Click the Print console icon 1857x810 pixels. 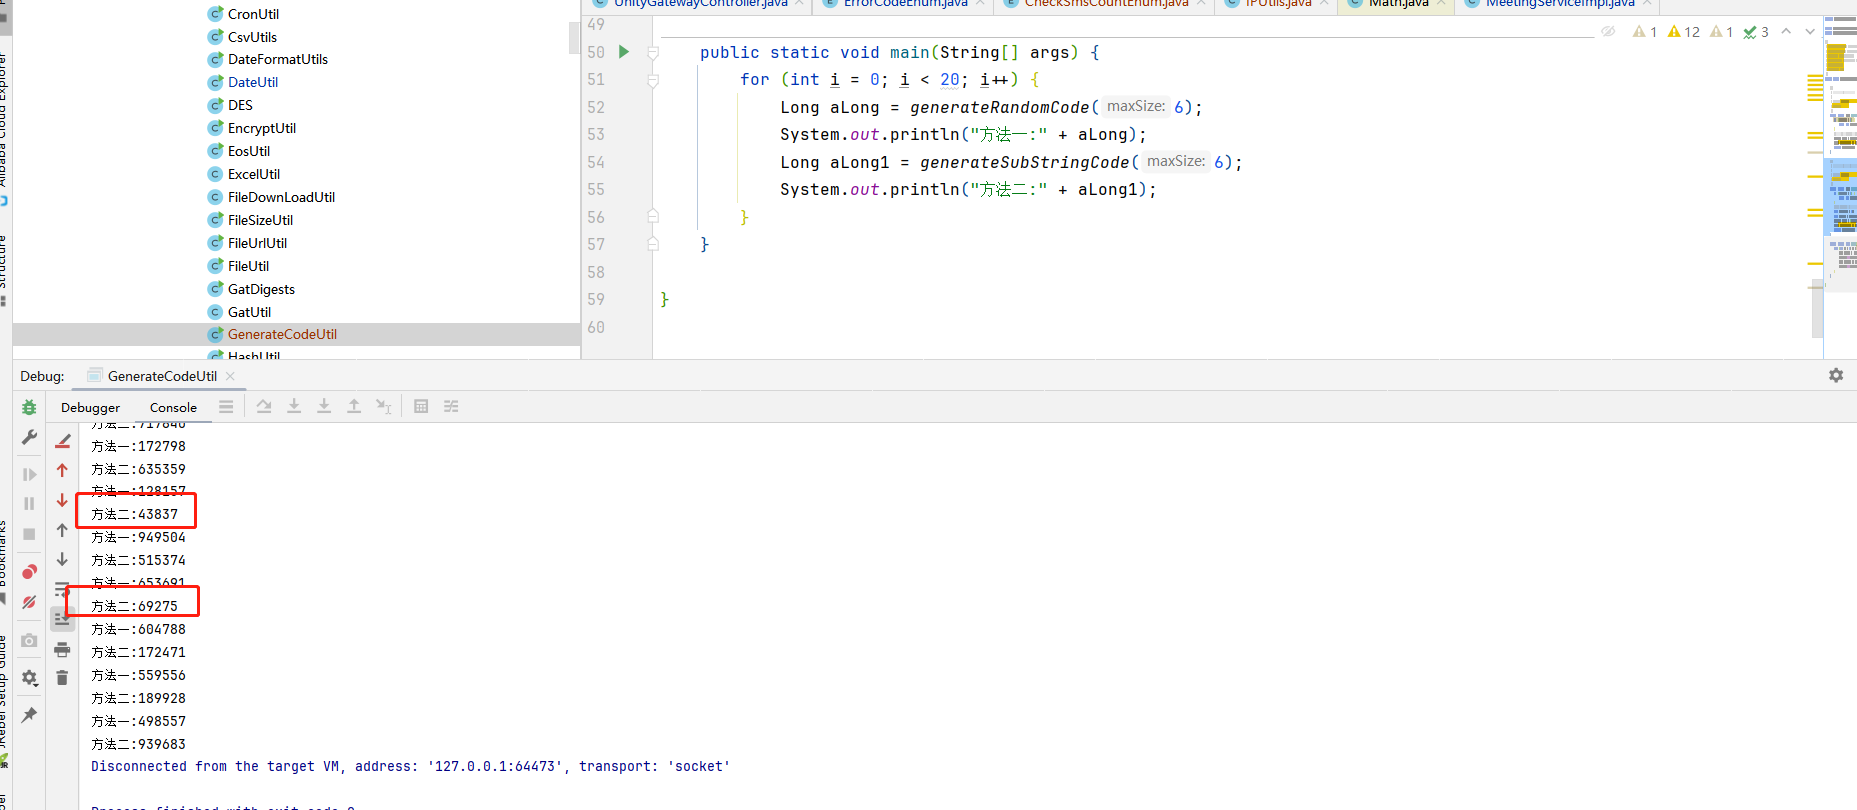(x=62, y=650)
